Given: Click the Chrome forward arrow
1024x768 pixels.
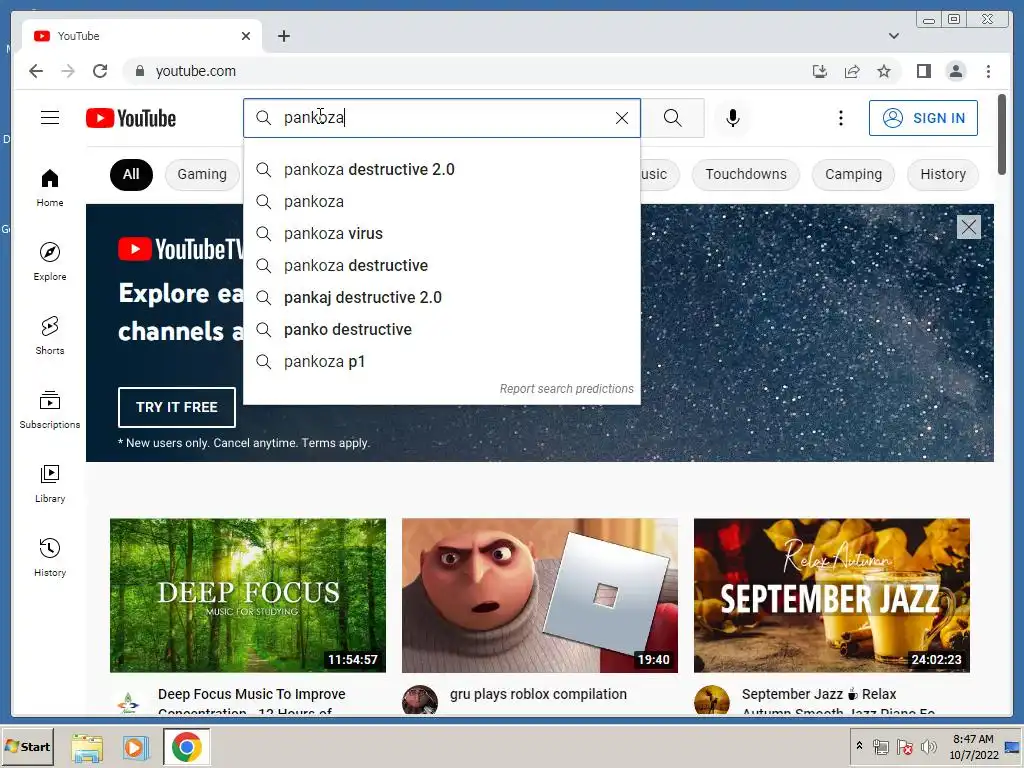Looking at the screenshot, I should 68,71.
